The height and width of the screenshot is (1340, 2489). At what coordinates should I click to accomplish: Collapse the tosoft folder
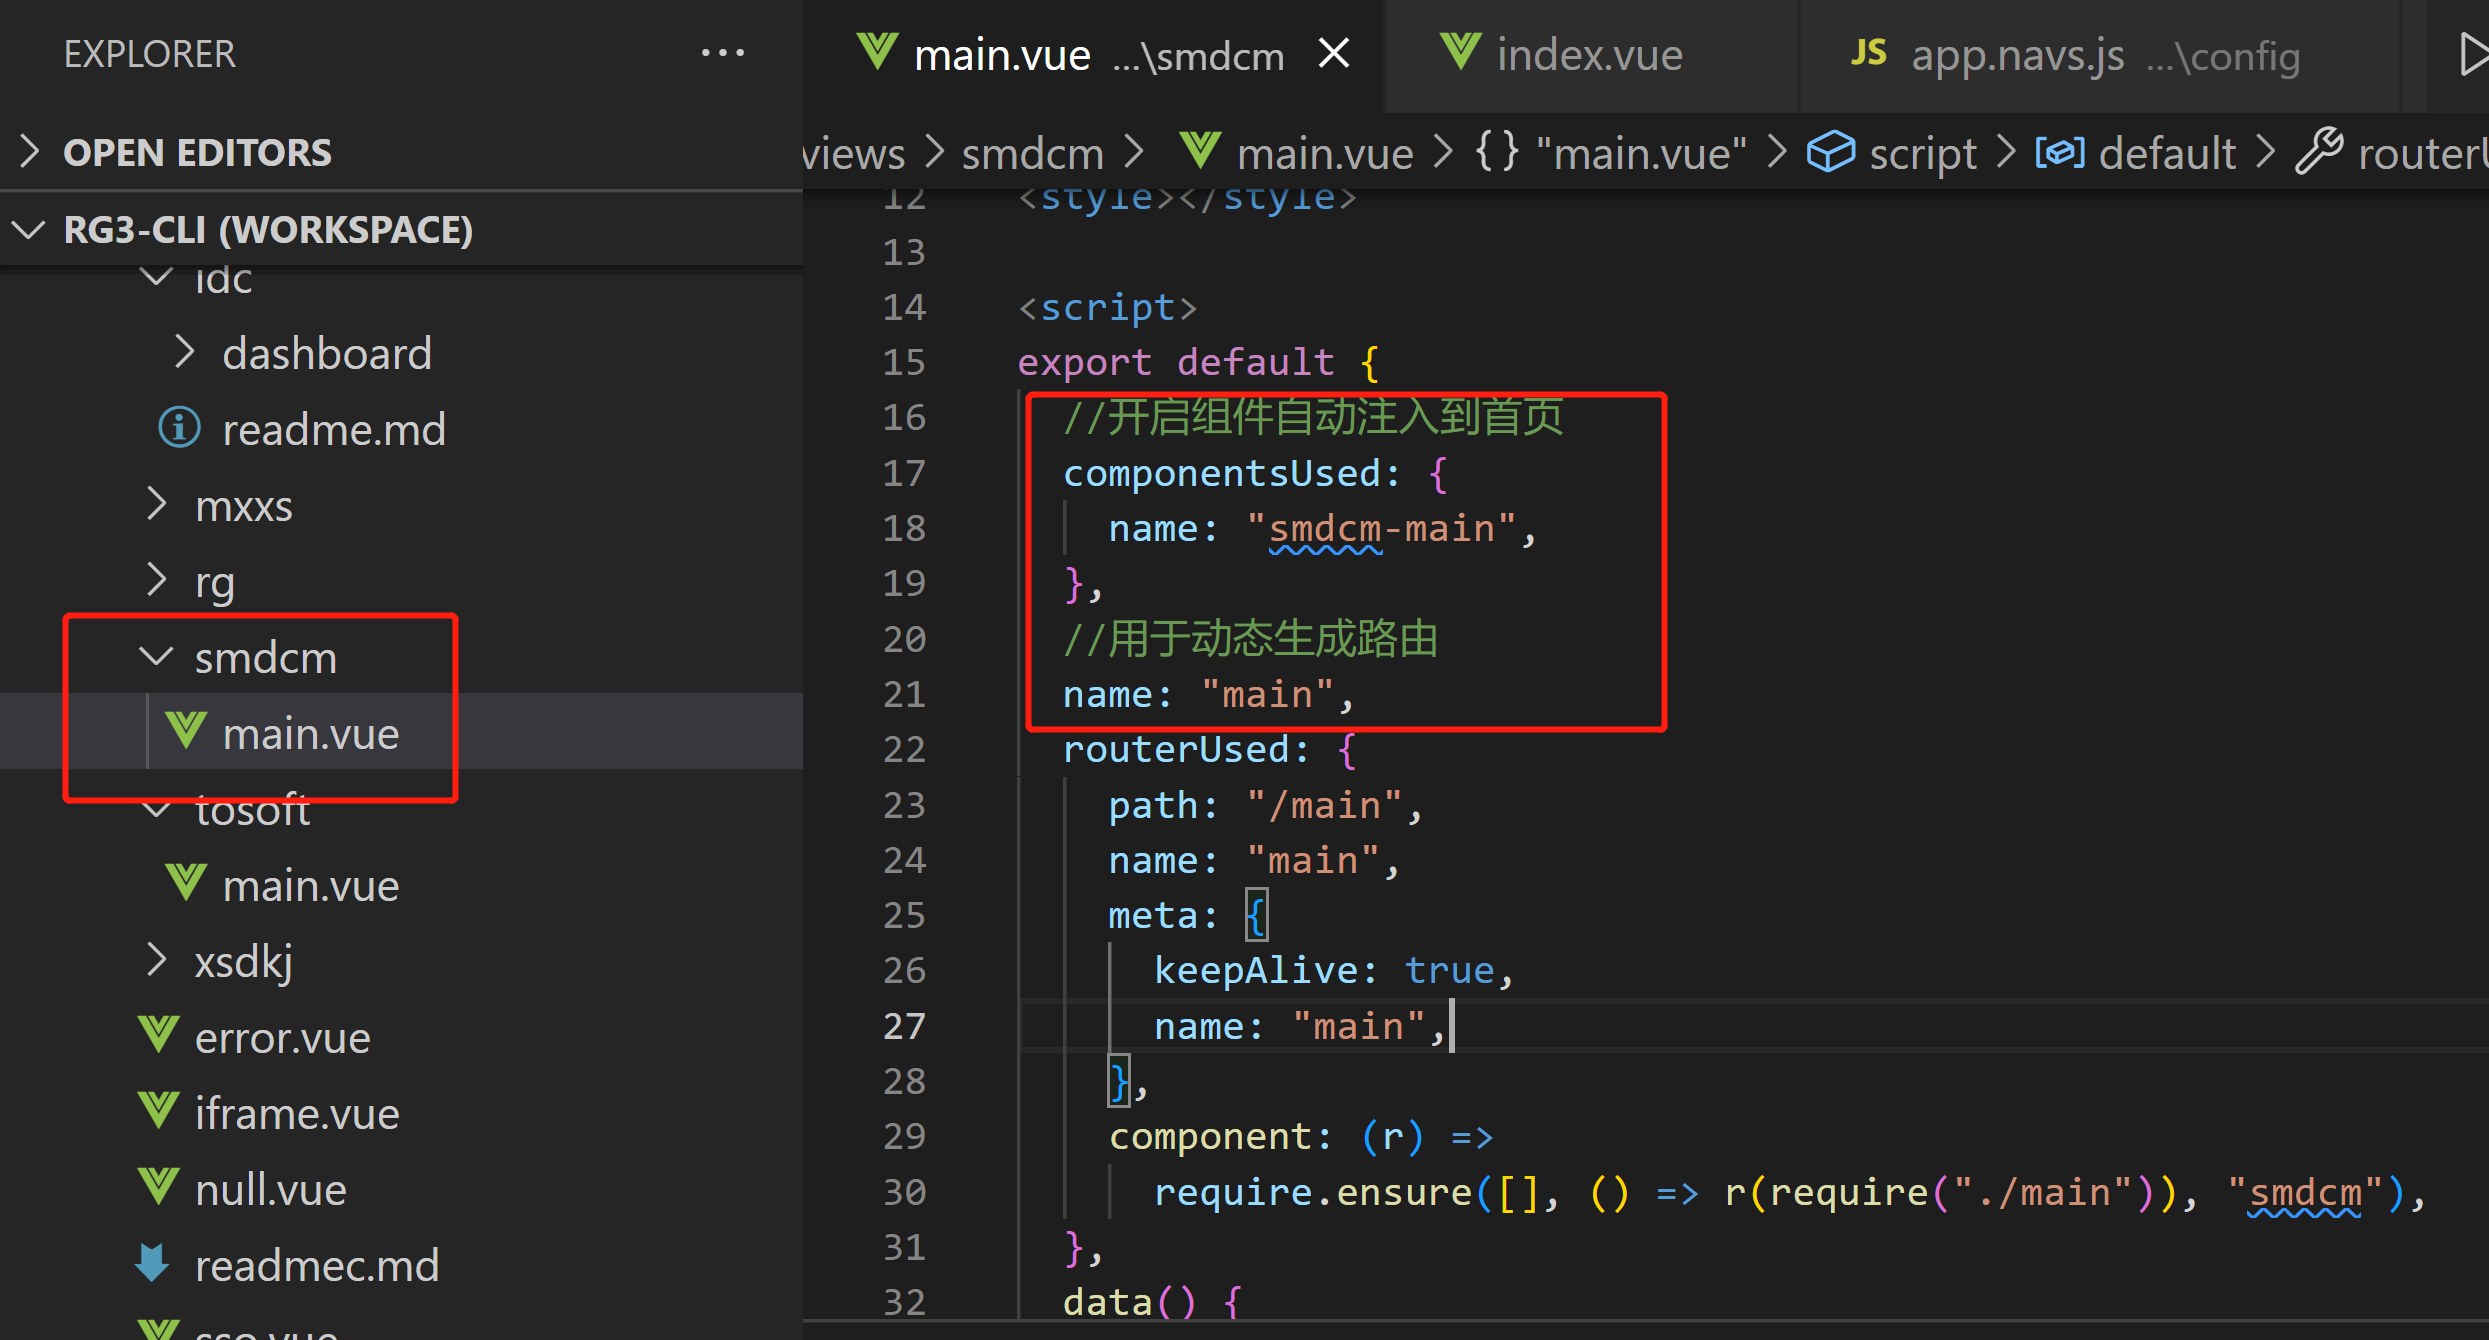(x=156, y=809)
